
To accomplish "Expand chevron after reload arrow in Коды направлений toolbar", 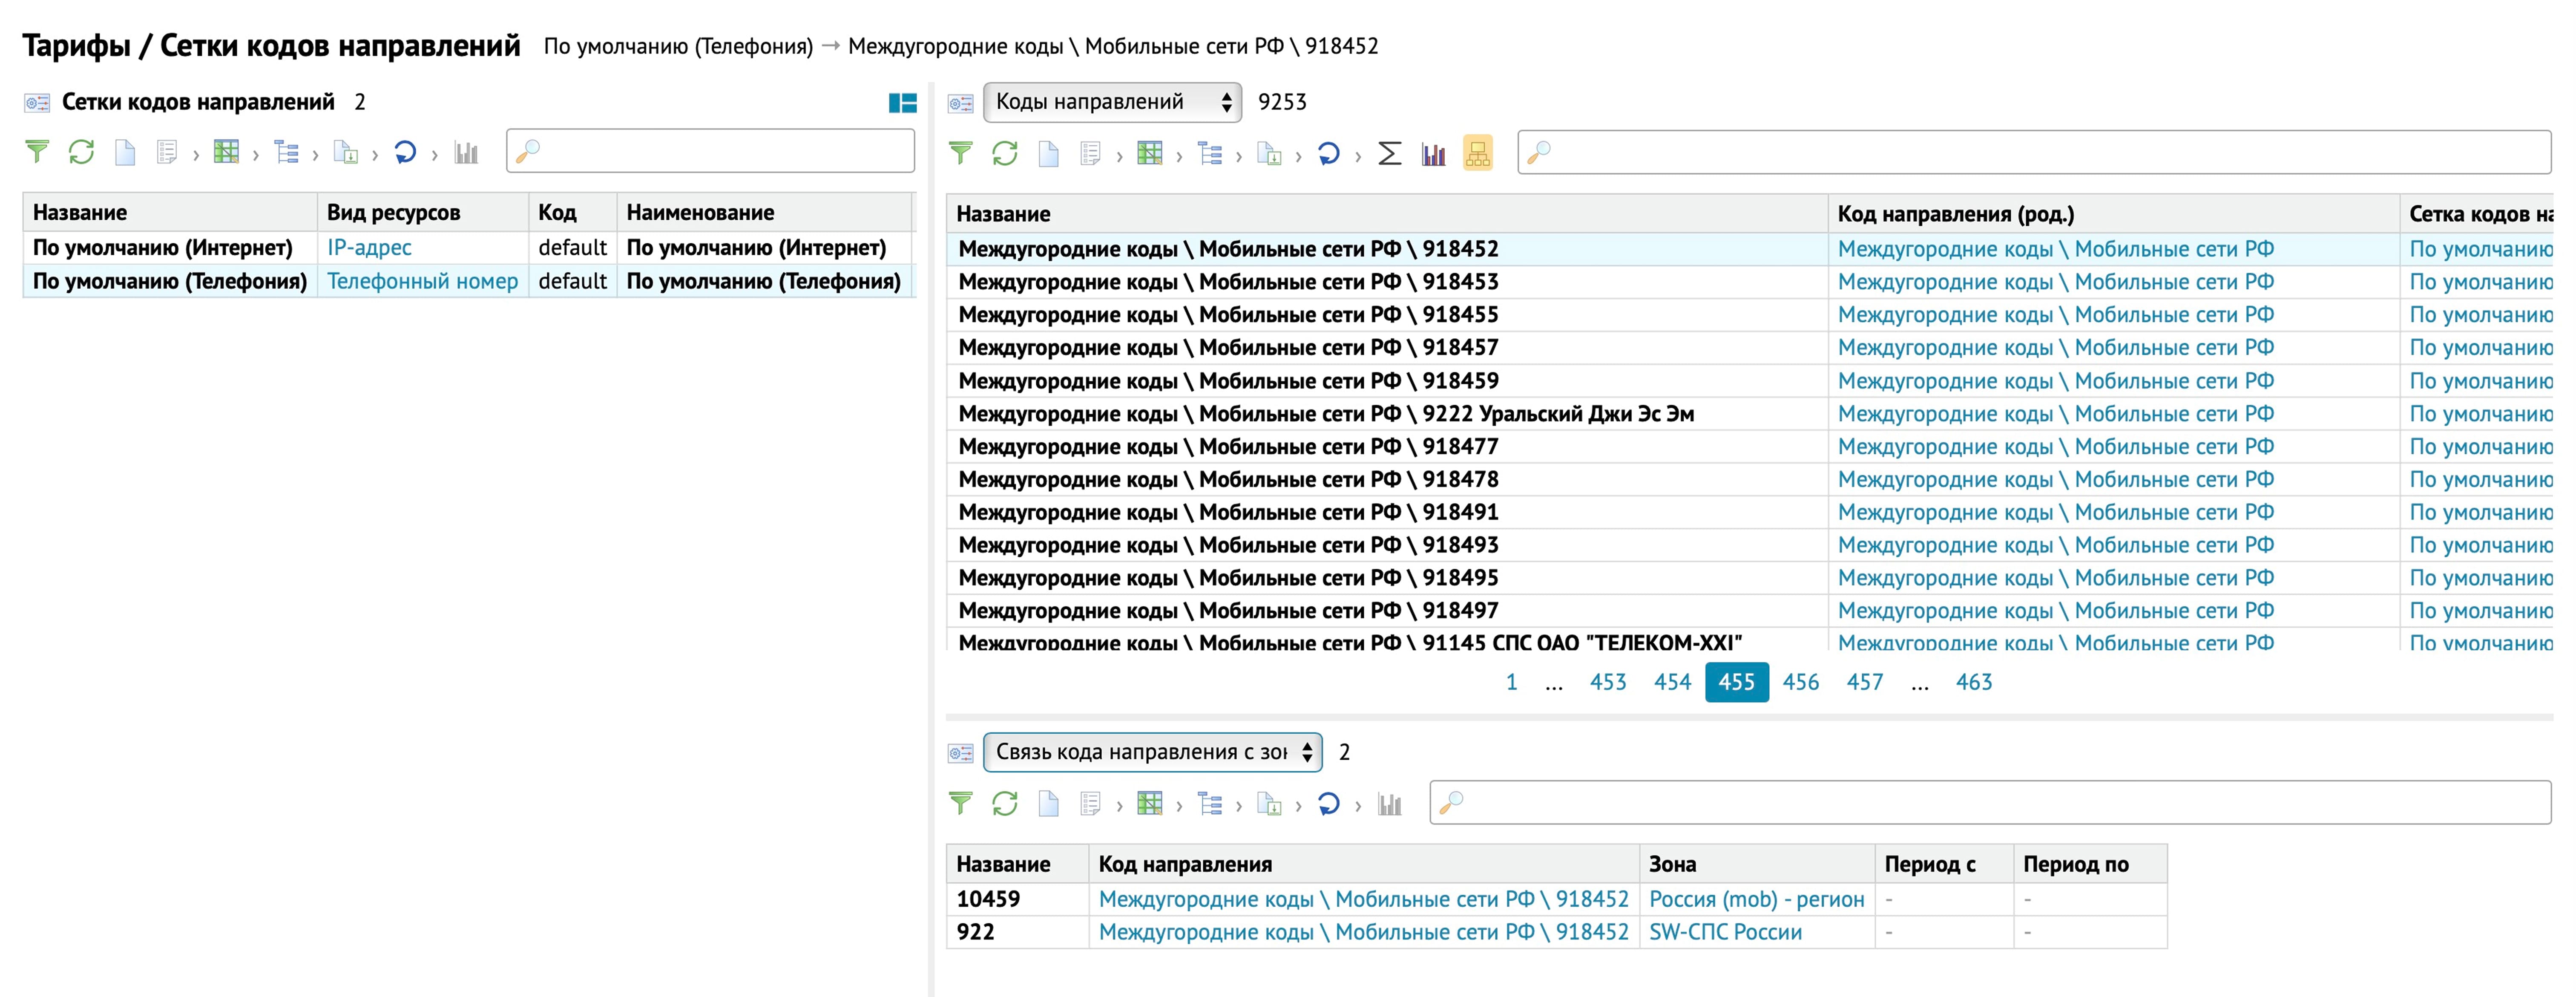I will pos(1358,156).
